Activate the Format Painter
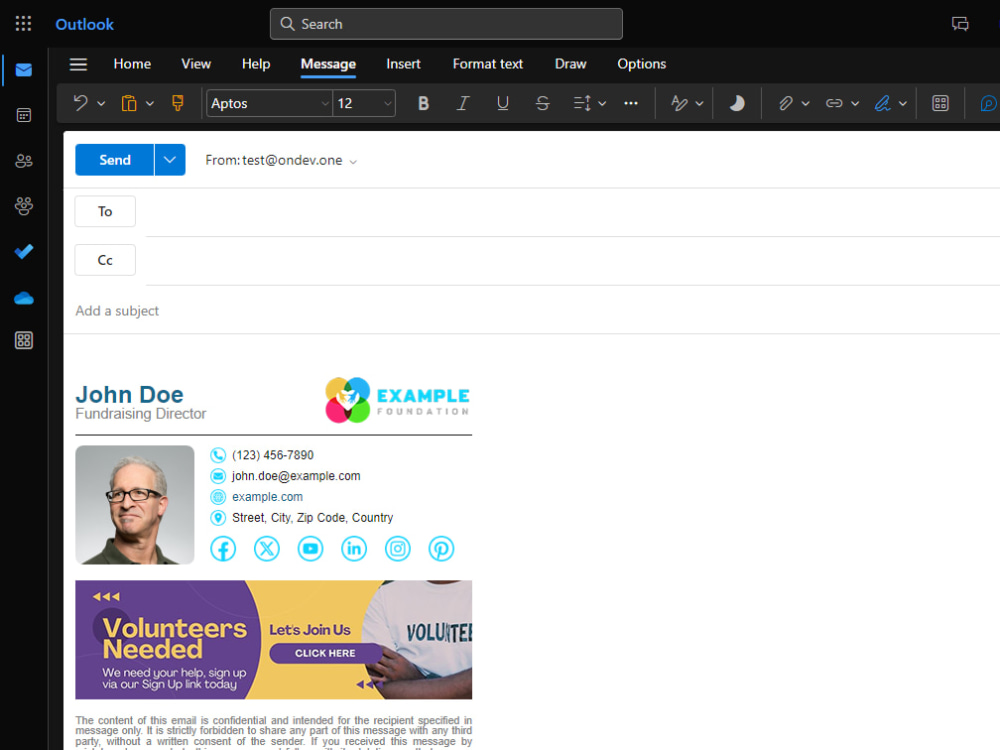1000x750 pixels. pyautogui.click(x=177, y=103)
